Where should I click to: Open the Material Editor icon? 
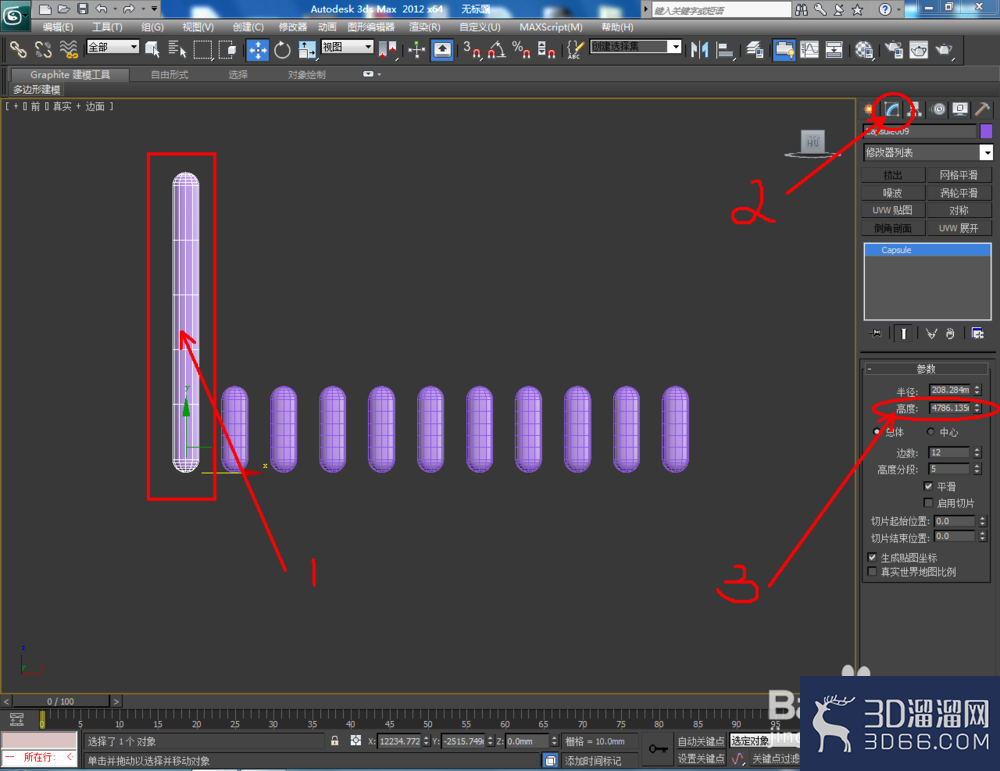click(x=864, y=50)
